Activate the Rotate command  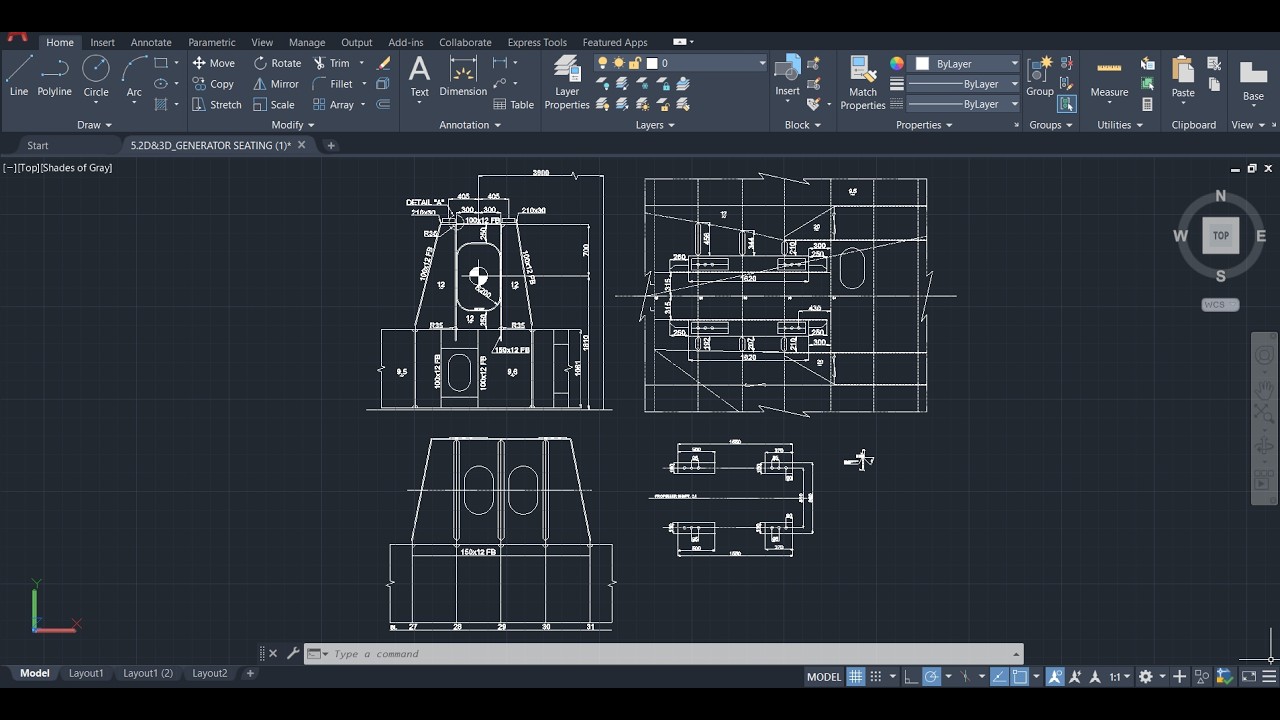point(277,63)
